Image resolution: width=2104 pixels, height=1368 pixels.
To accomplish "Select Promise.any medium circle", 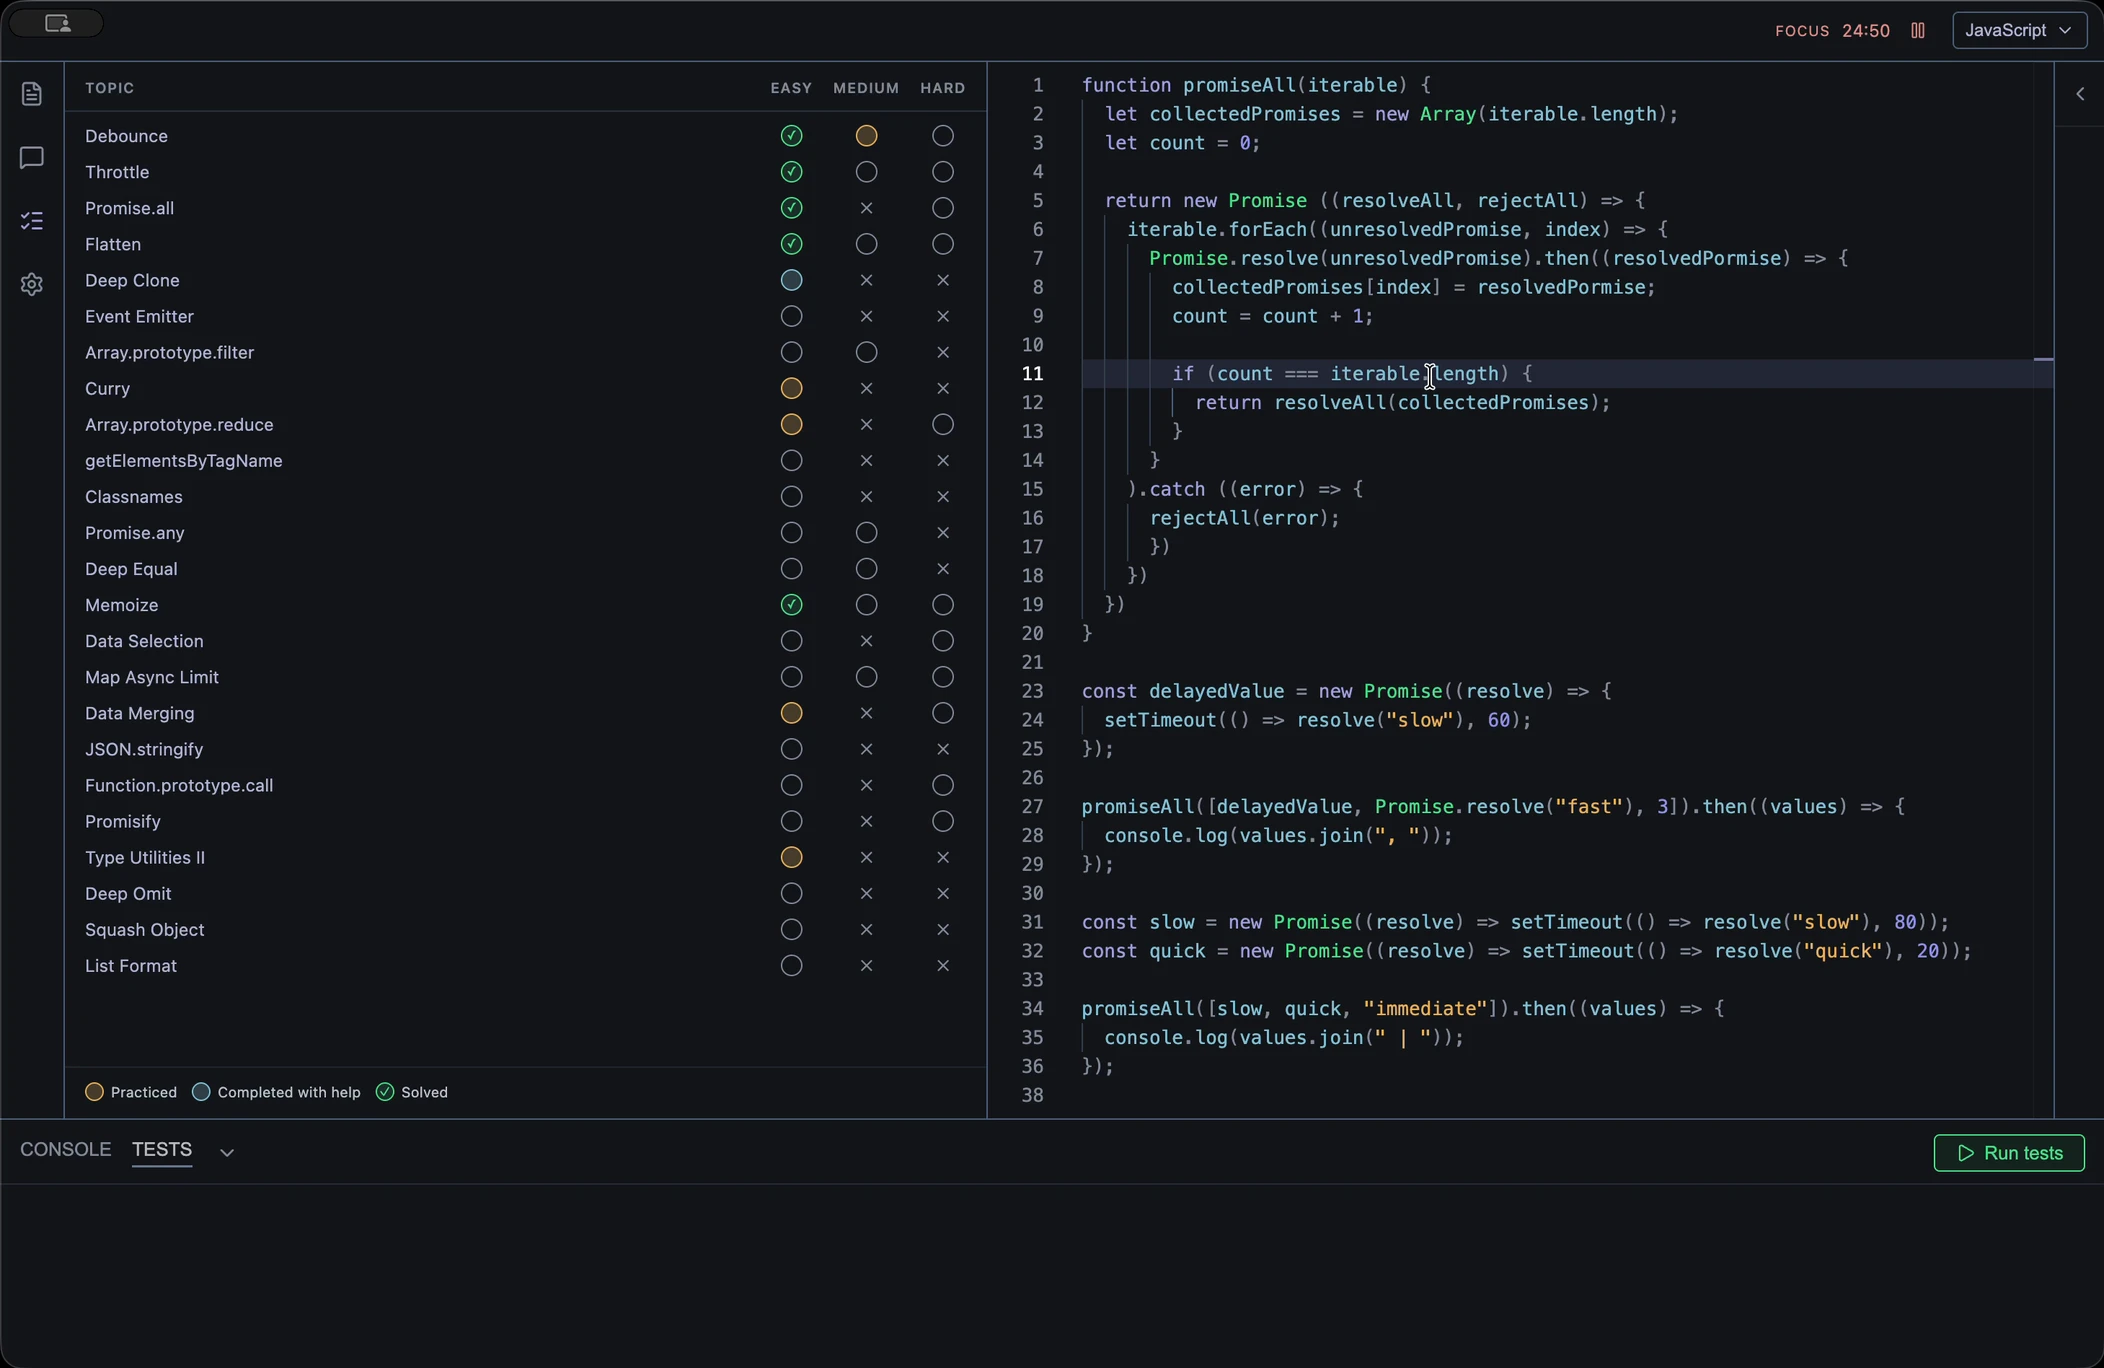I will click(866, 533).
